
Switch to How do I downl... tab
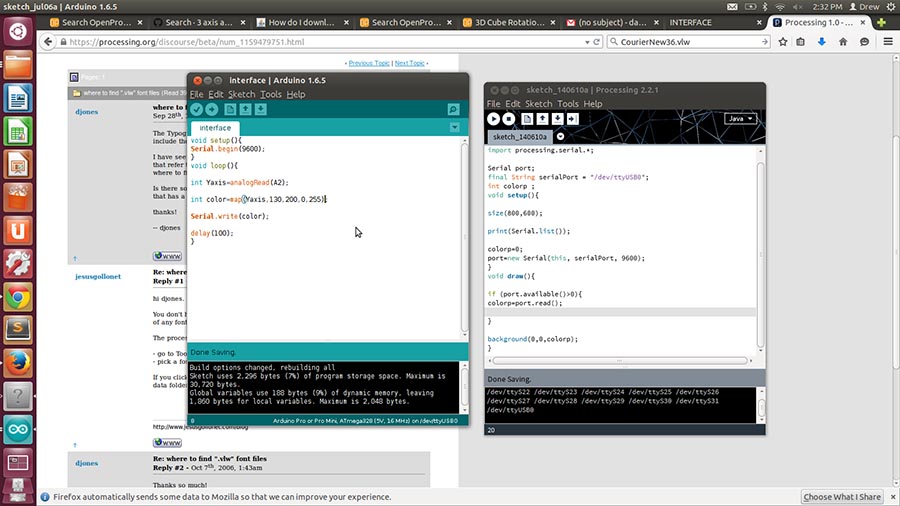click(x=302, y=22)
